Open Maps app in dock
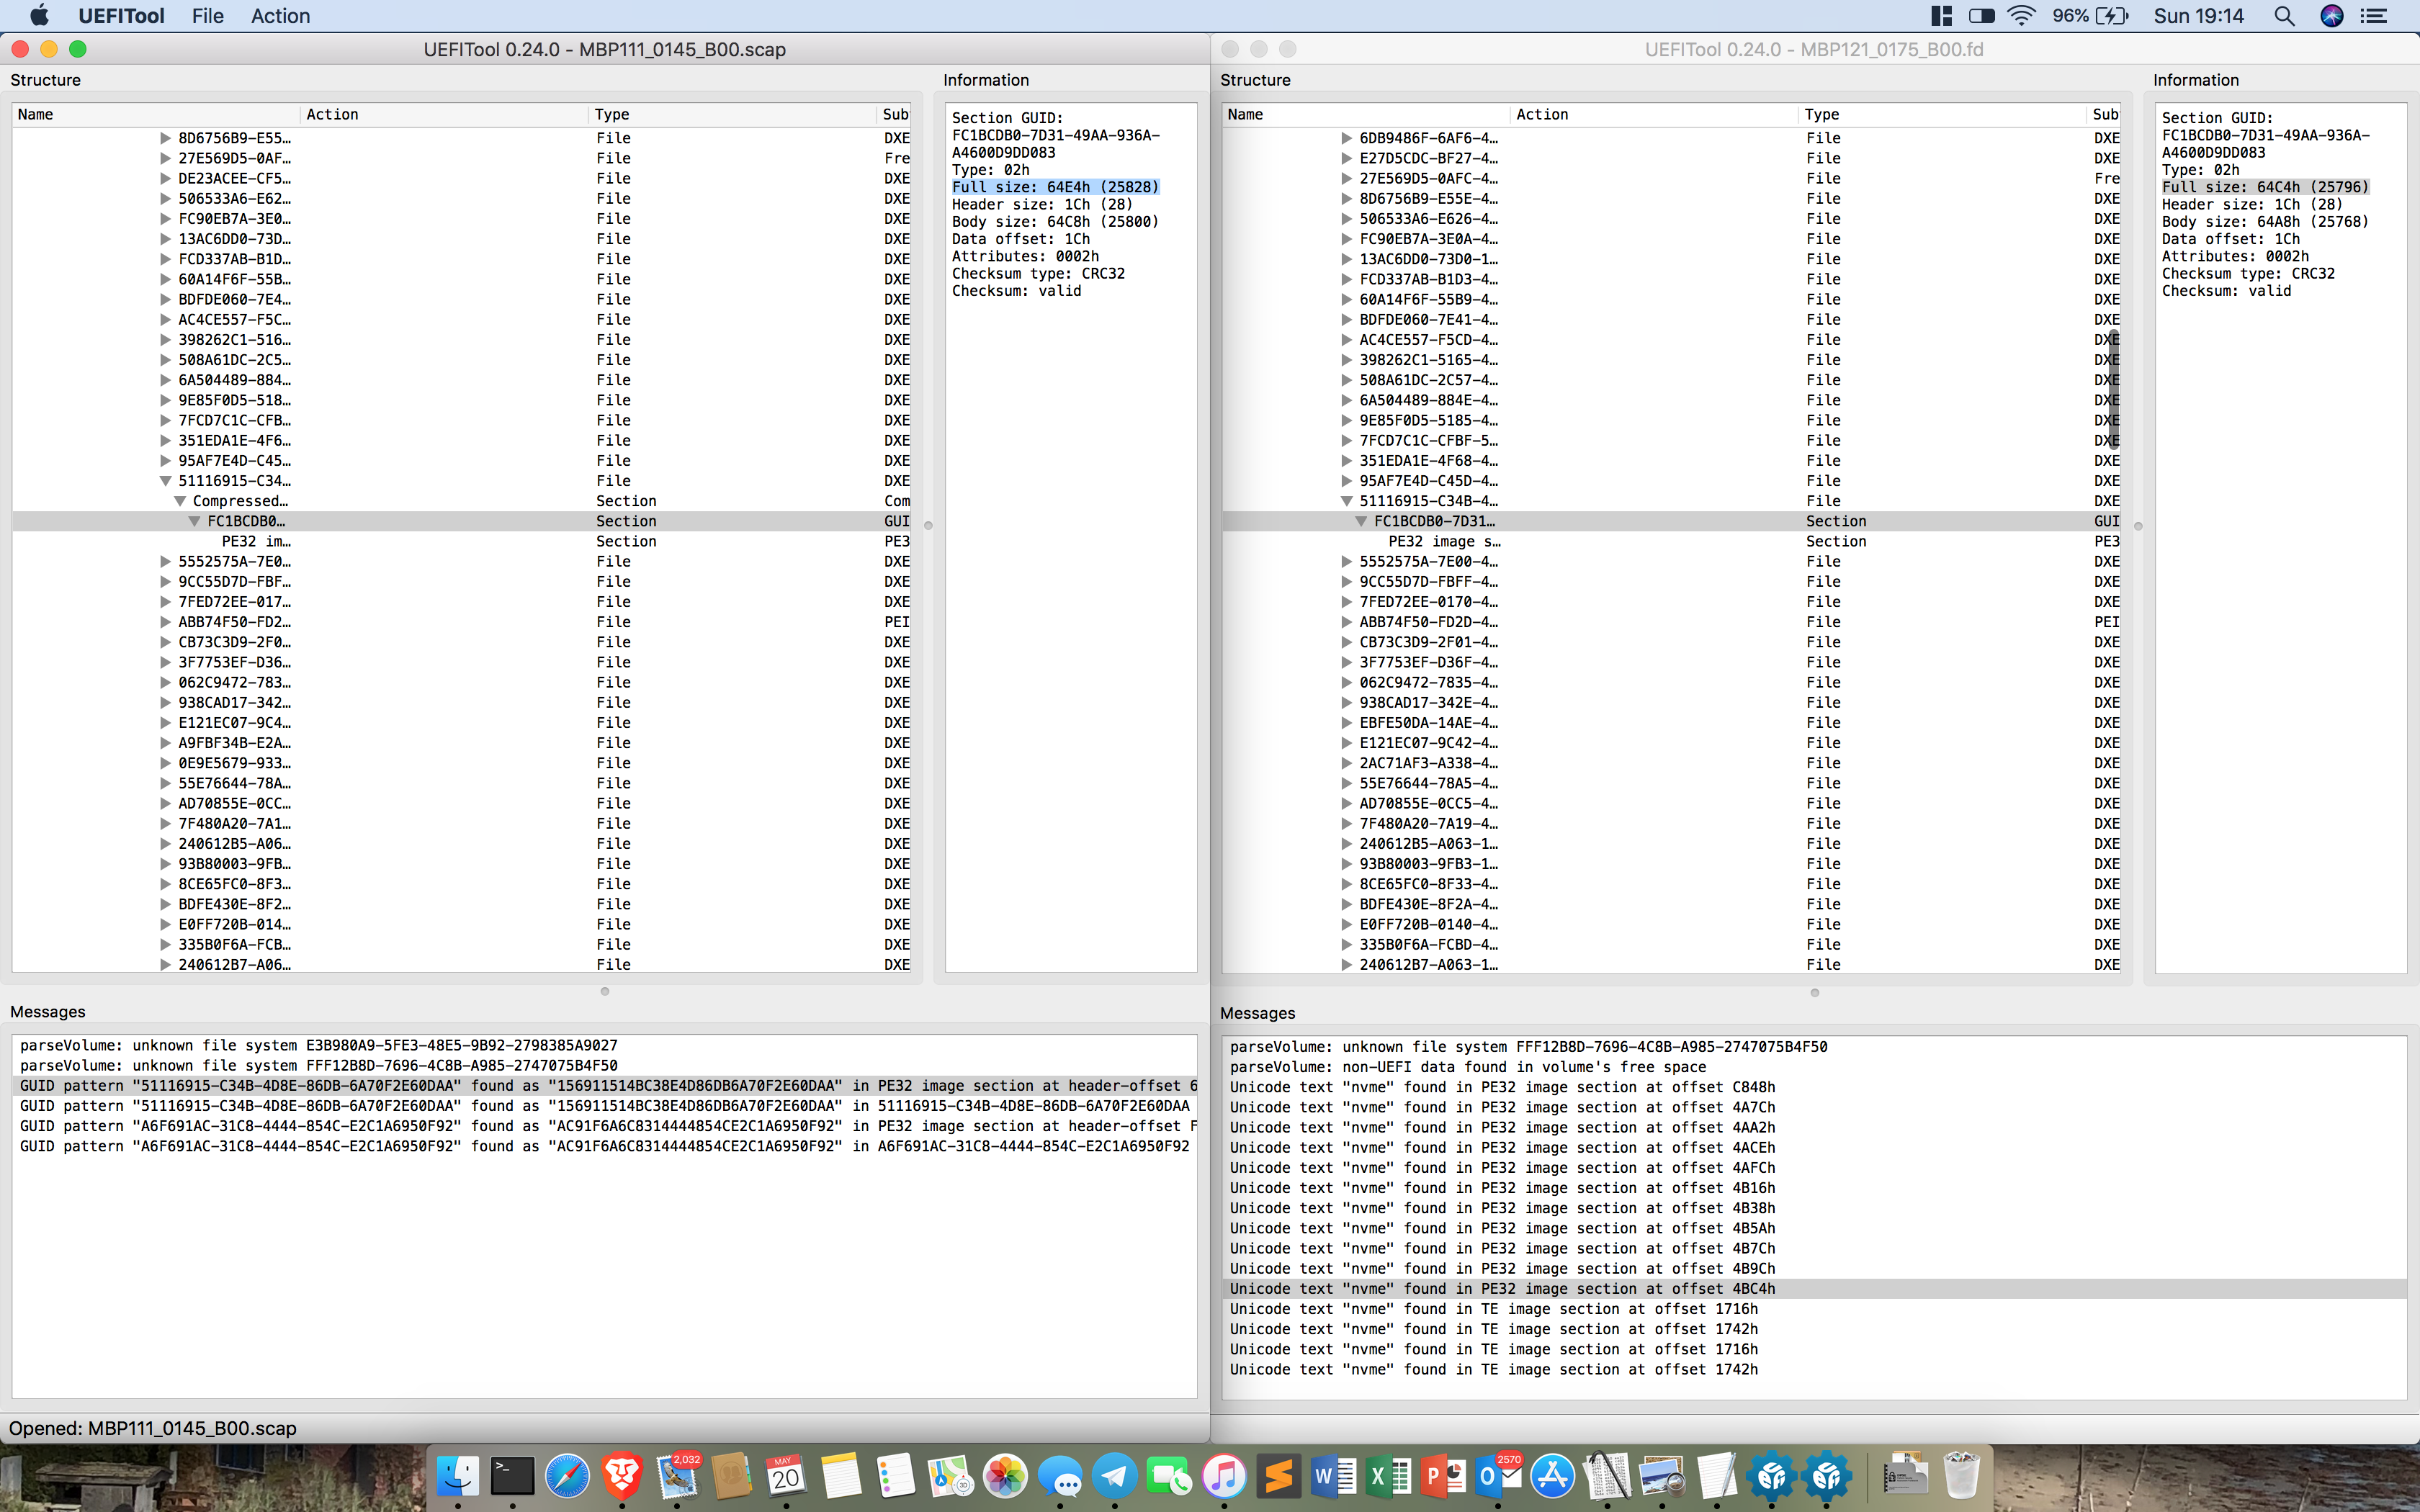Image resolution: width=2420 pixels, height=1512 pixels. [x=950, y=1476]
